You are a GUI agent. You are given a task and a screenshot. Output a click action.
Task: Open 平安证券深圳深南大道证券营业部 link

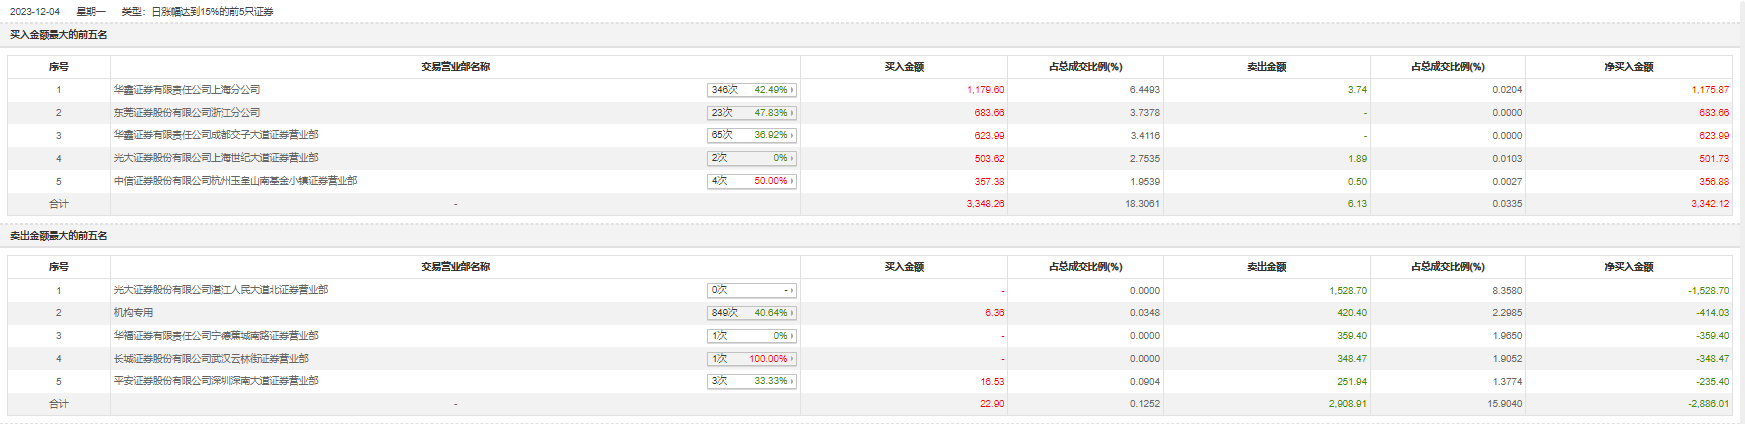(x=216, y=381)
